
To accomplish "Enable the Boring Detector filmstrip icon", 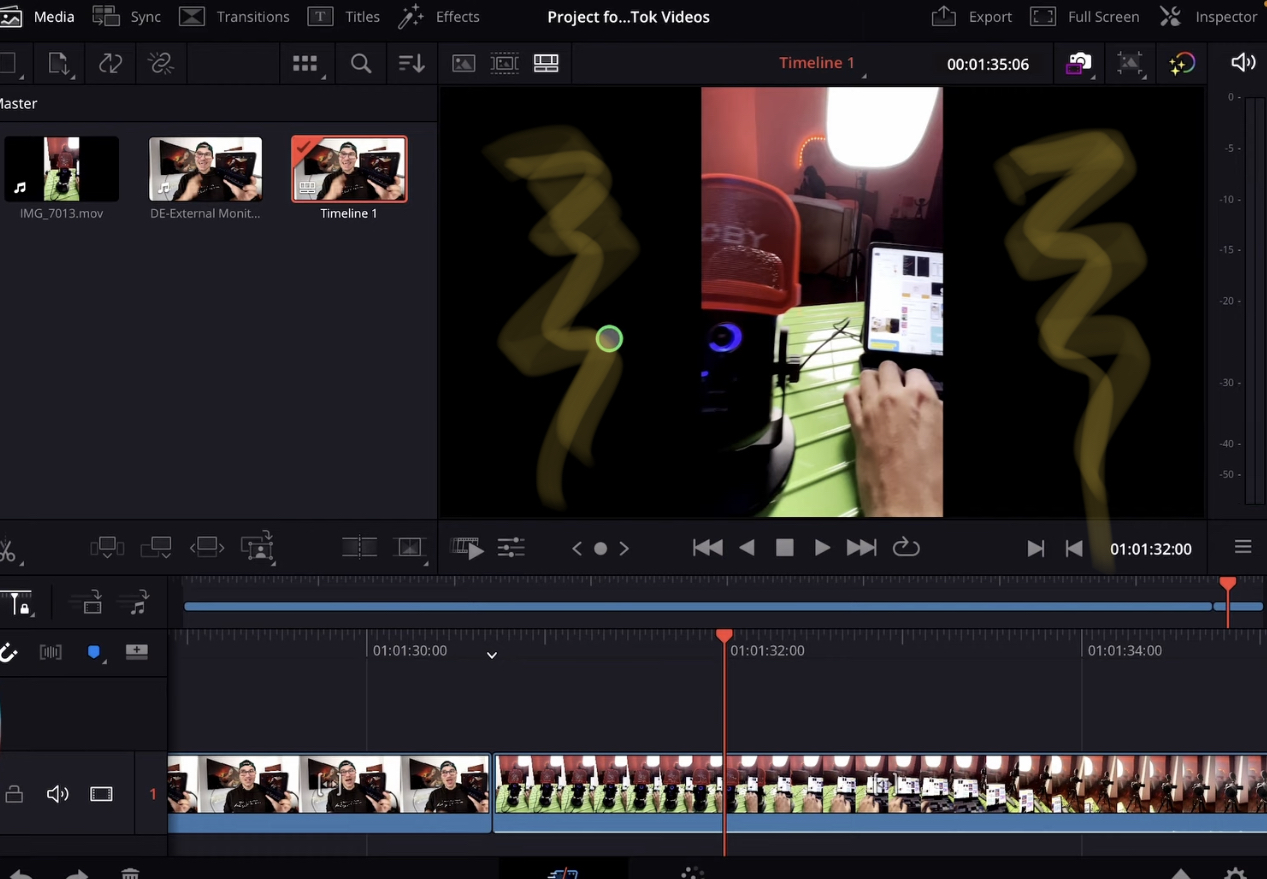I will [466, 548].
